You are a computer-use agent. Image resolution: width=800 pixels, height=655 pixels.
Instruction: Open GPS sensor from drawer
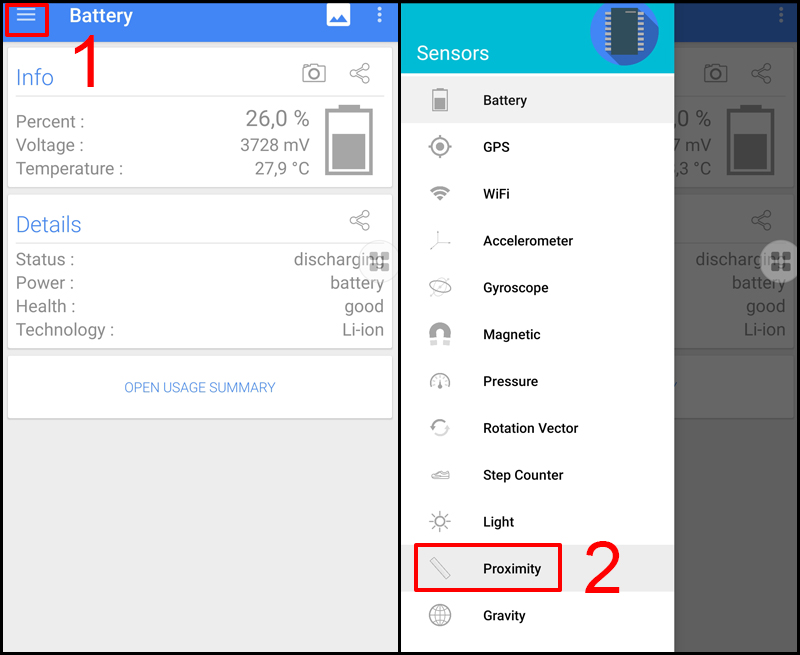537,147
